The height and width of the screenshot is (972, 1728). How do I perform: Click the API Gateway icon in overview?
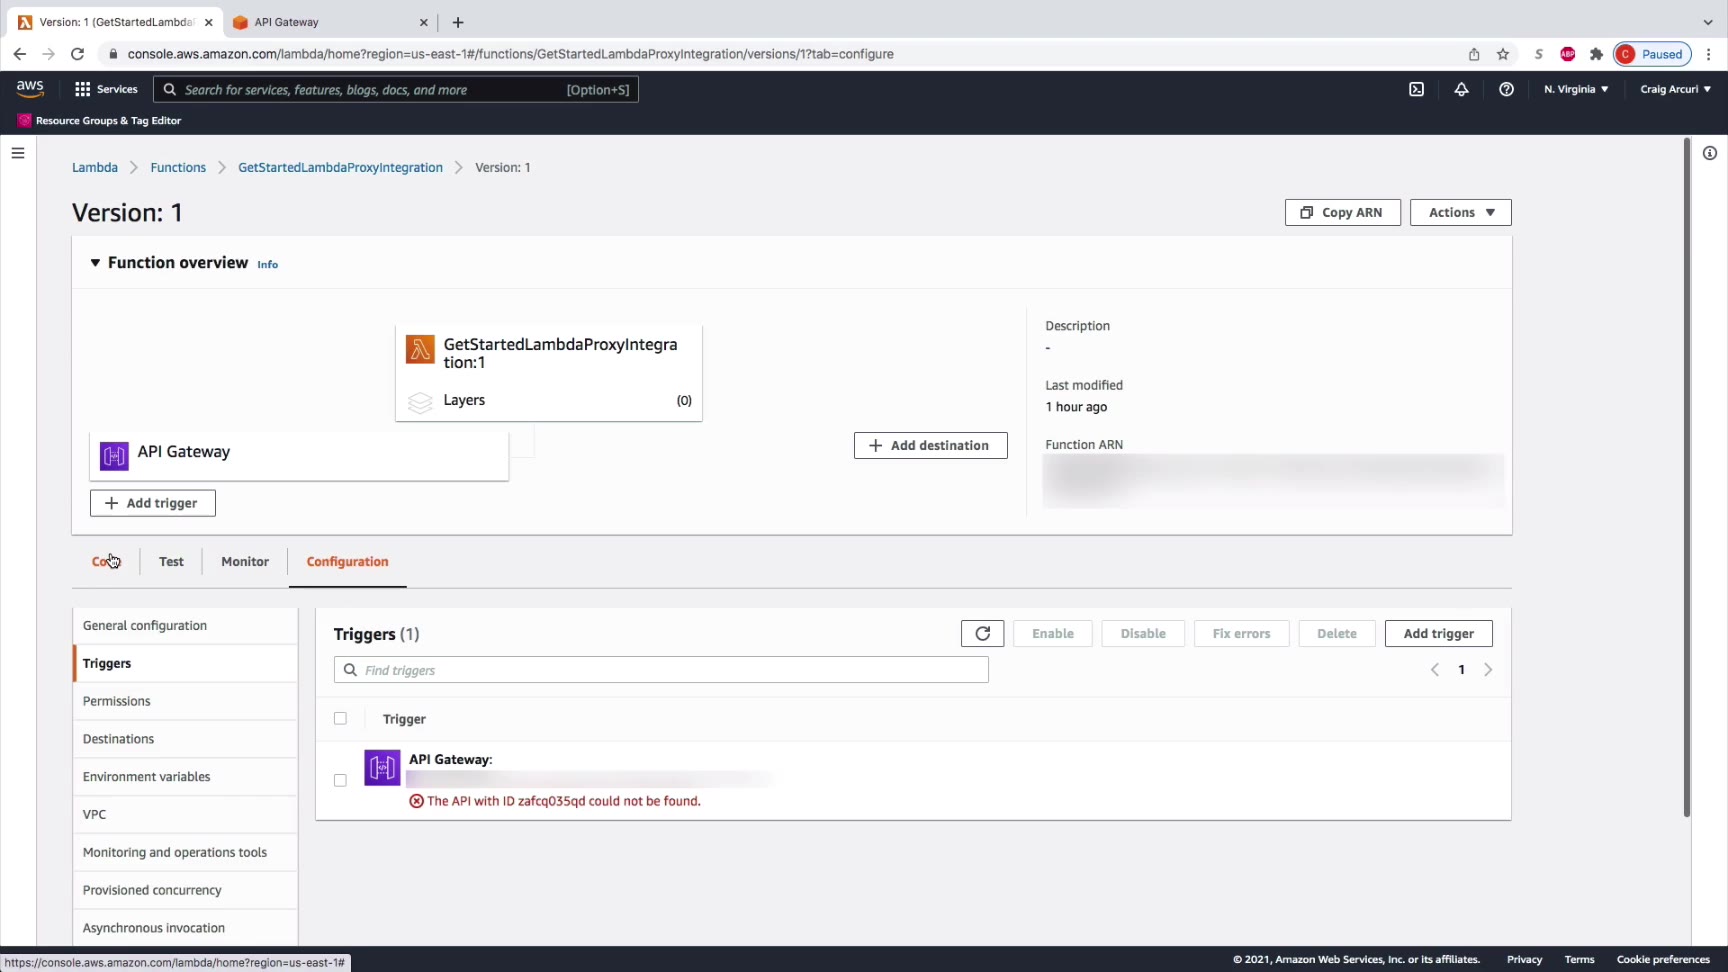tap(114, 456)
